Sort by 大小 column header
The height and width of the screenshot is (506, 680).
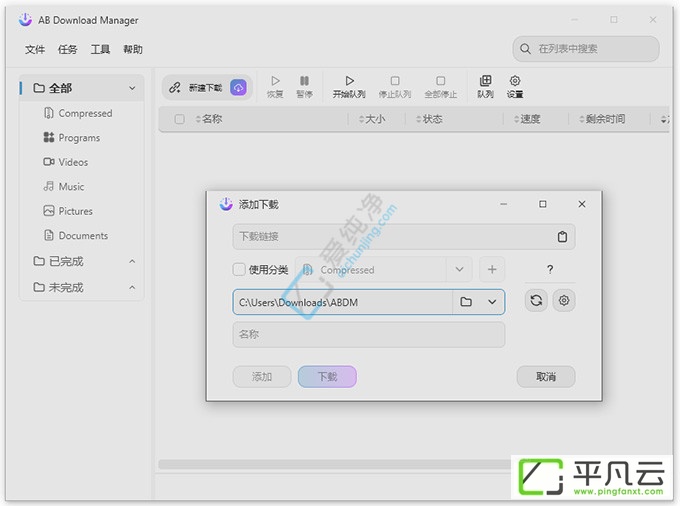(372, 119)
